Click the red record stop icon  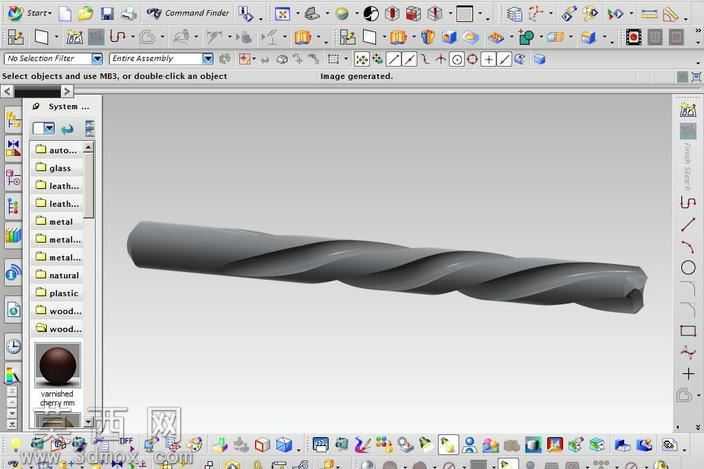633,37
